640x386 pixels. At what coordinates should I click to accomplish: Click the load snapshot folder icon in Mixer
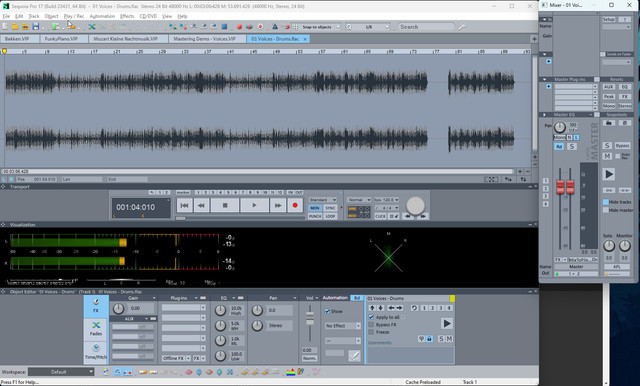609,122
